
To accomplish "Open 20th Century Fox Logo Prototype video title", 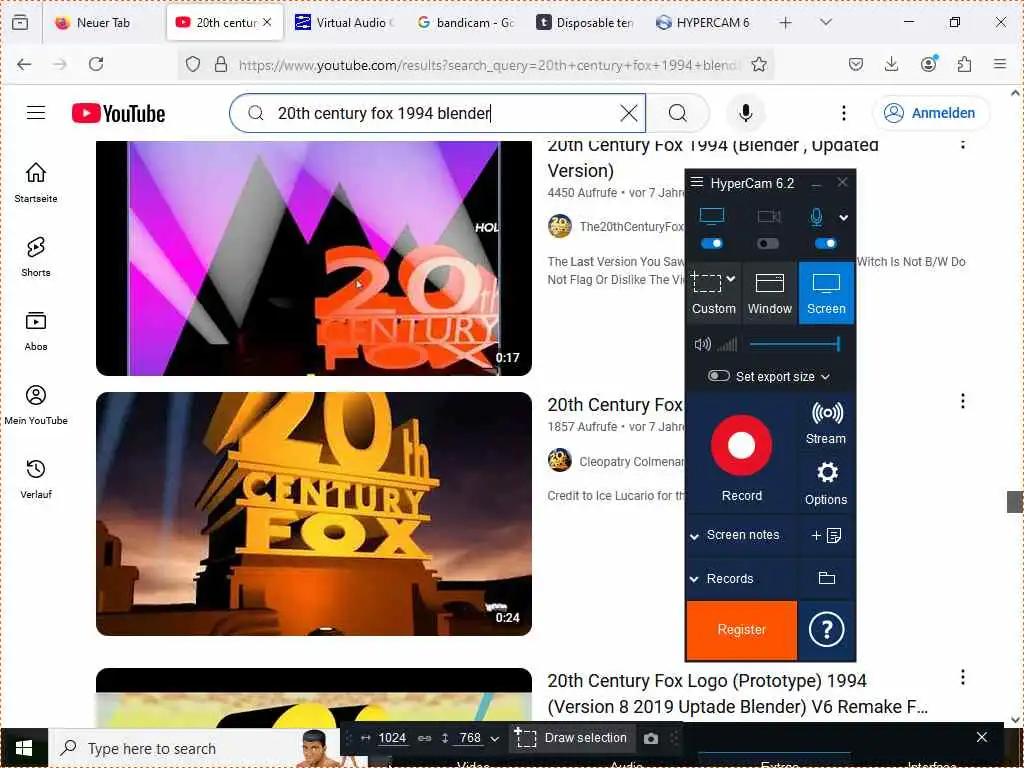I will (x=737, y=694).
